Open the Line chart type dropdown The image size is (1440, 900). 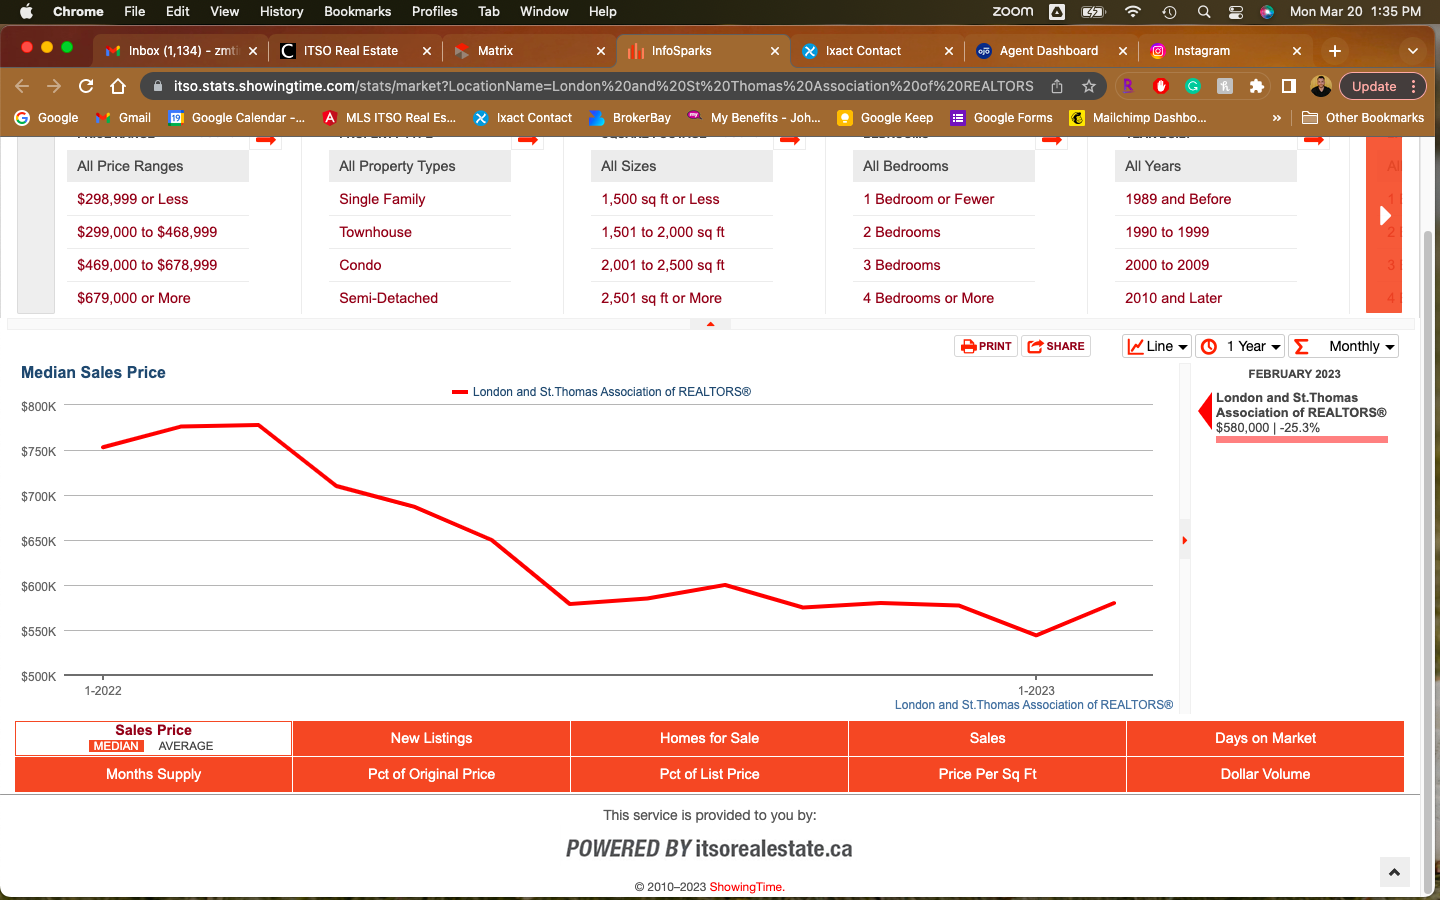[1157, 346]
